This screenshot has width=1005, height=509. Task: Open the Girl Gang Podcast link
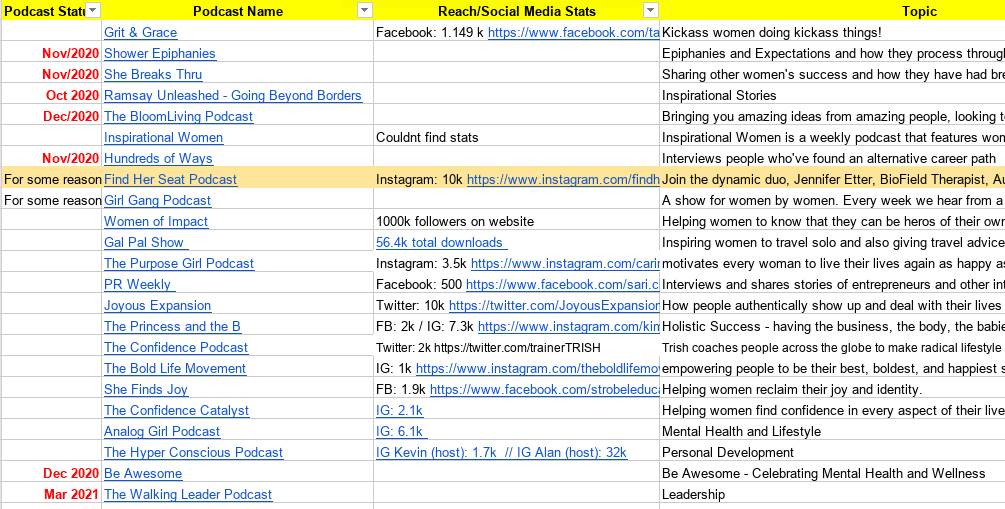158,201
